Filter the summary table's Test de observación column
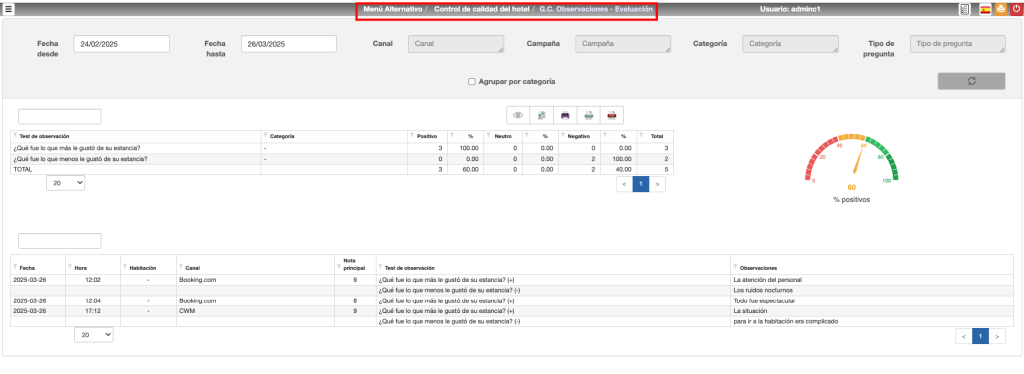 point(15,134)
